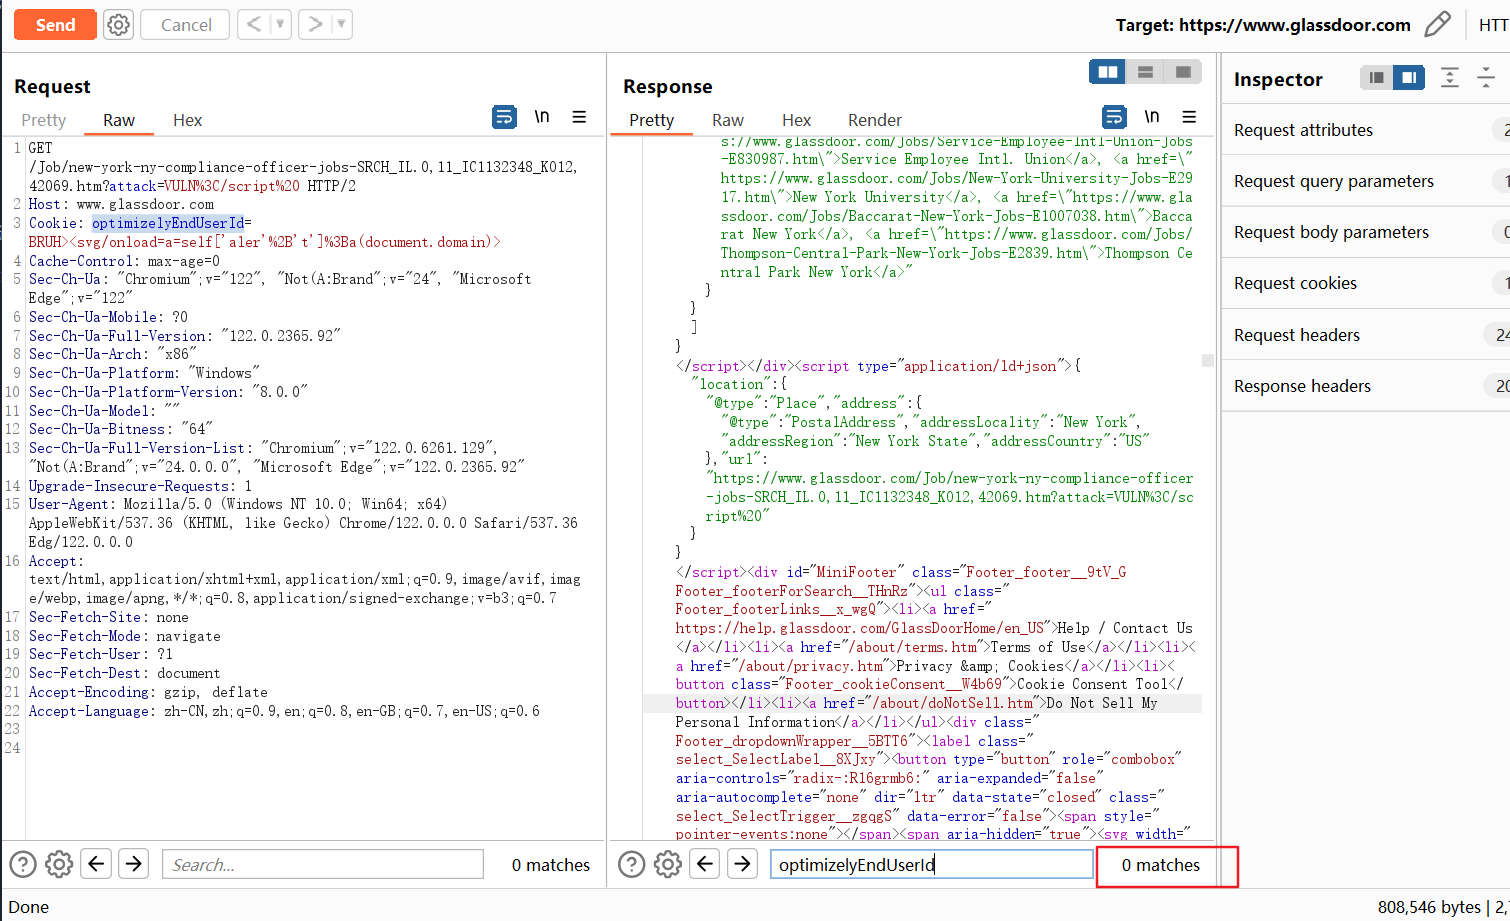
Task: Select the Response Pretty tab
Action: click(x=652, y=120)
